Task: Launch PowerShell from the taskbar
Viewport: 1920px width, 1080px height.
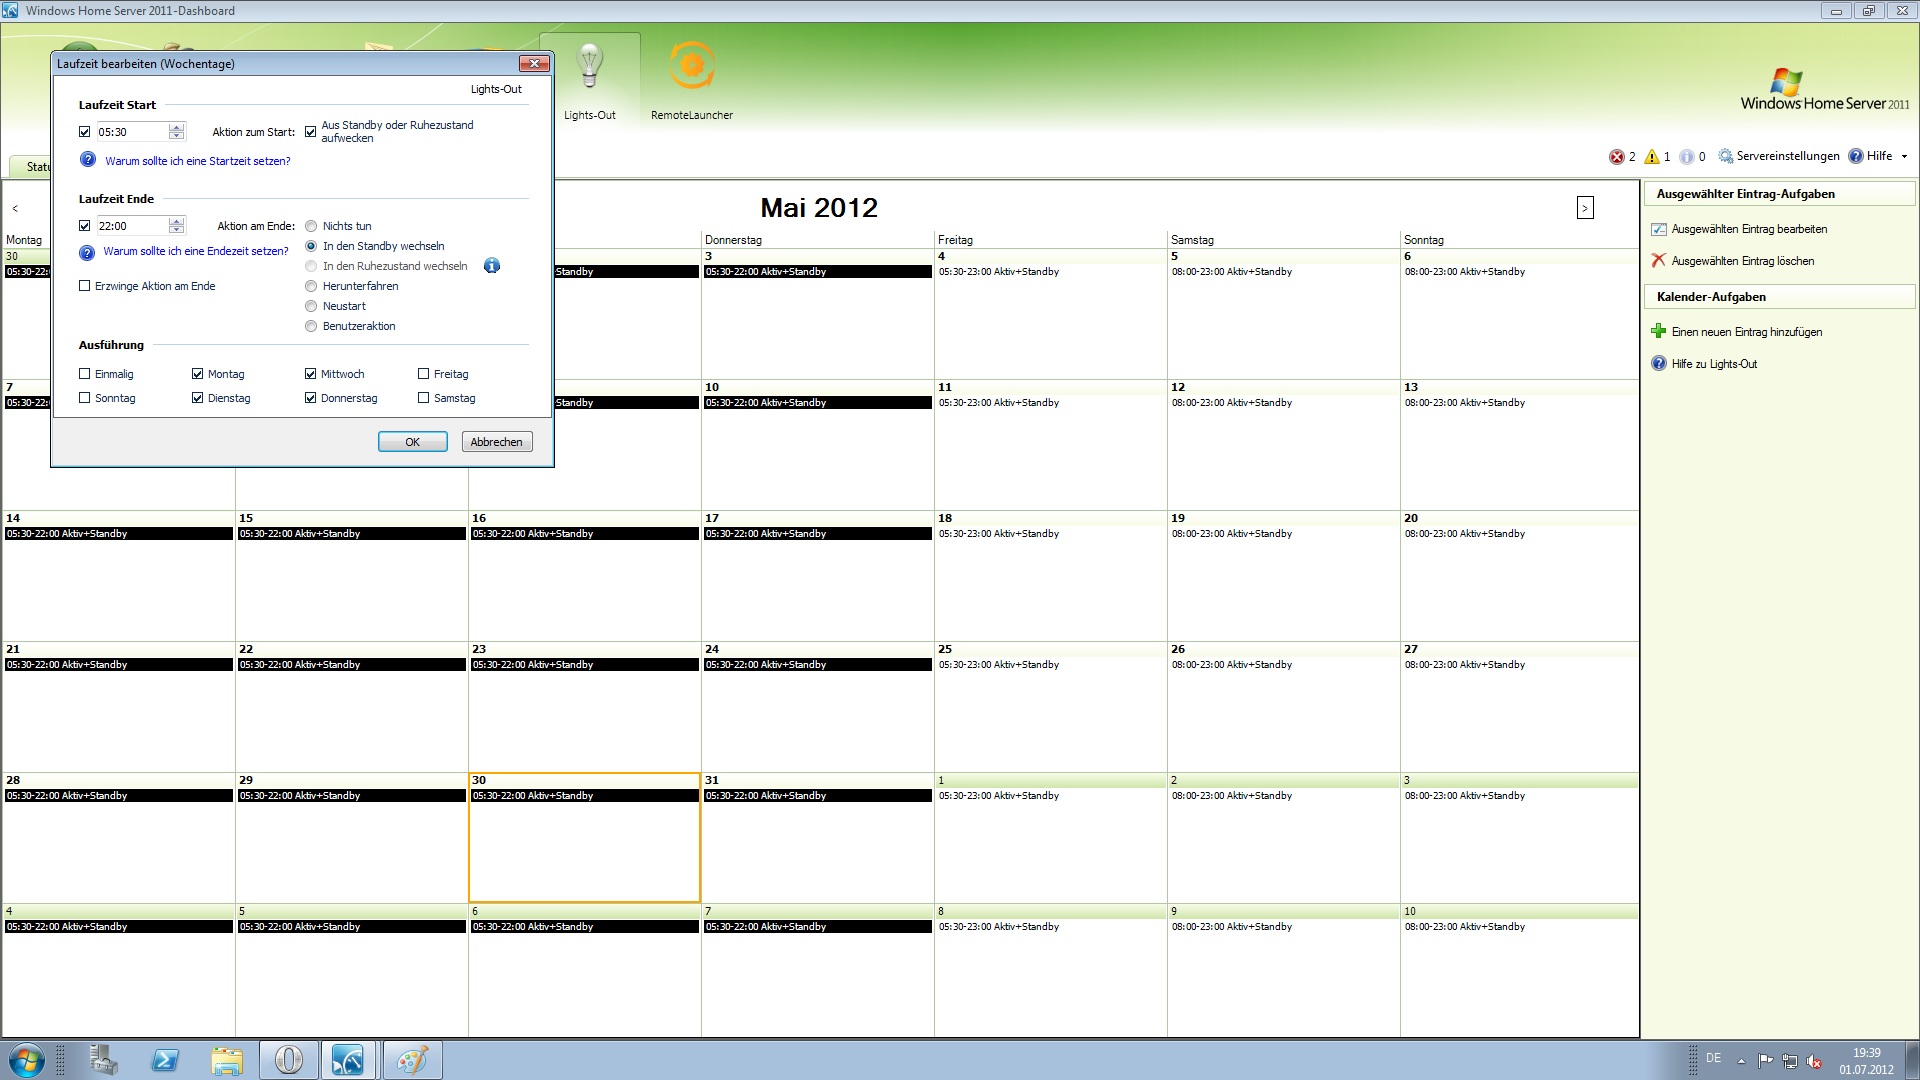Action: tap(165, 1059)
